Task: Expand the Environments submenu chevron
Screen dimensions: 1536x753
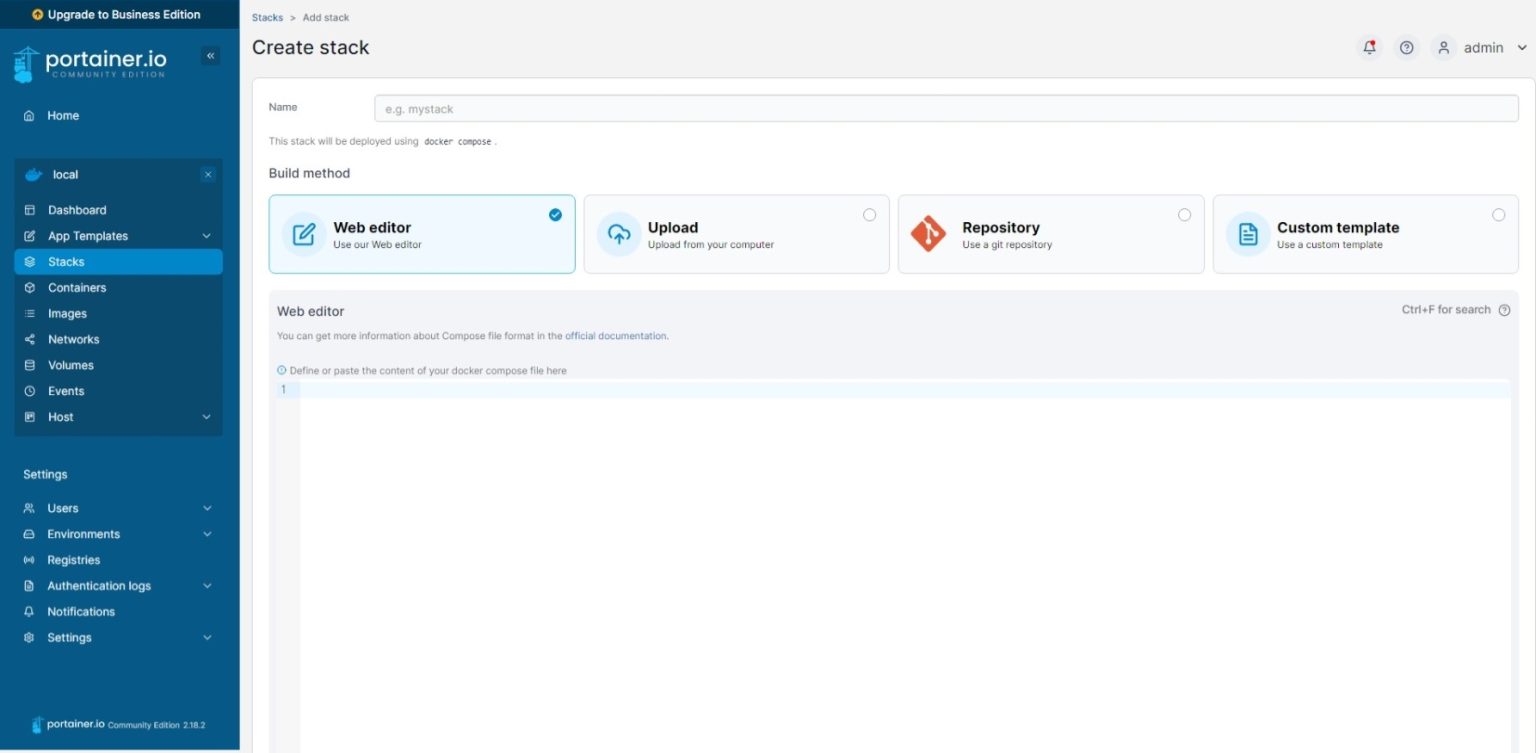Action: pos(207,534)
